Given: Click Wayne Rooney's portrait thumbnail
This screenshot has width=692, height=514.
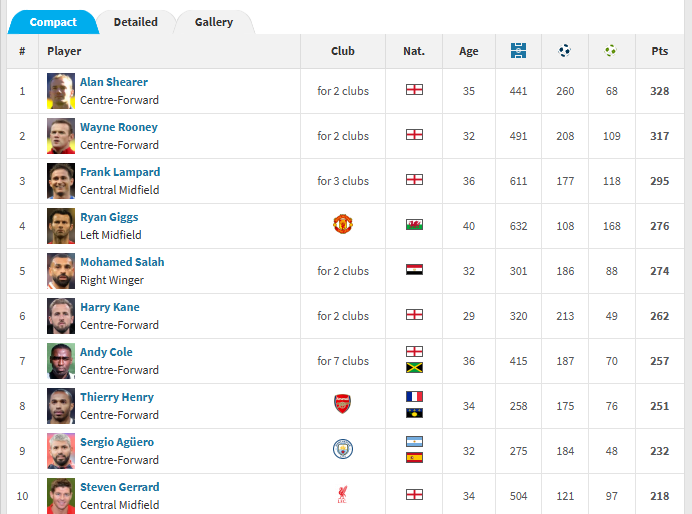Looking at the screenshot, I should (x=61, y=136).
